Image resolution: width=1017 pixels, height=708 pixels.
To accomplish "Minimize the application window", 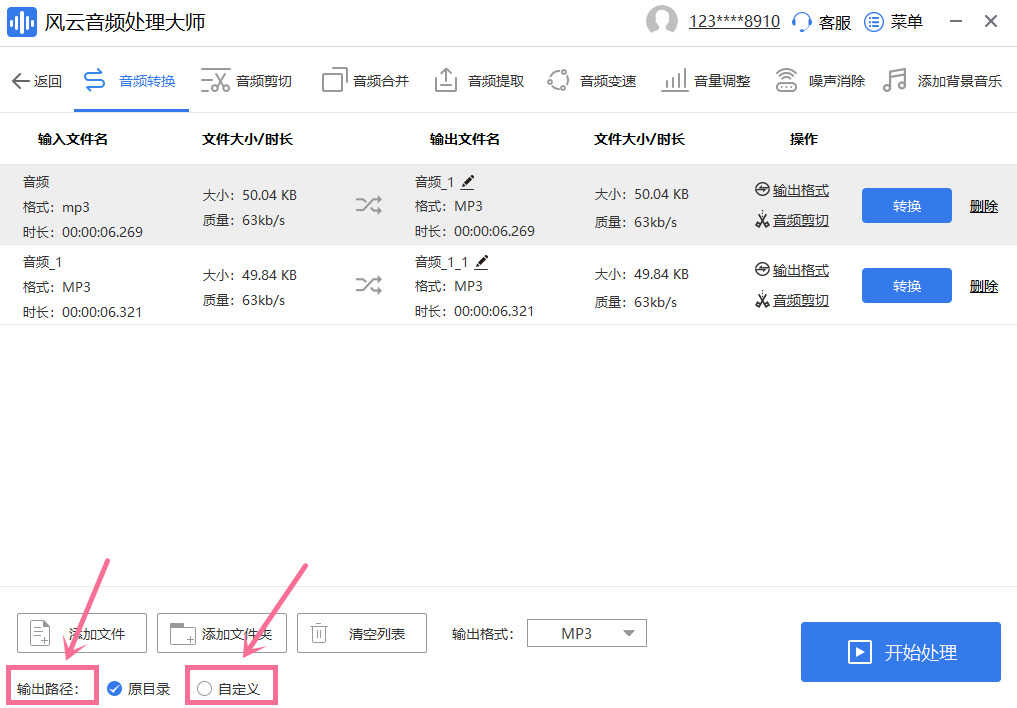I will tap(956, 21).
